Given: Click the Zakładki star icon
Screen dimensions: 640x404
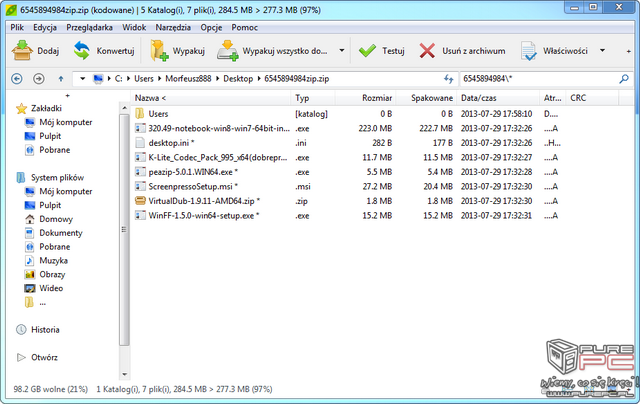Looking at the screenshot, I should (x=21, y=109).
